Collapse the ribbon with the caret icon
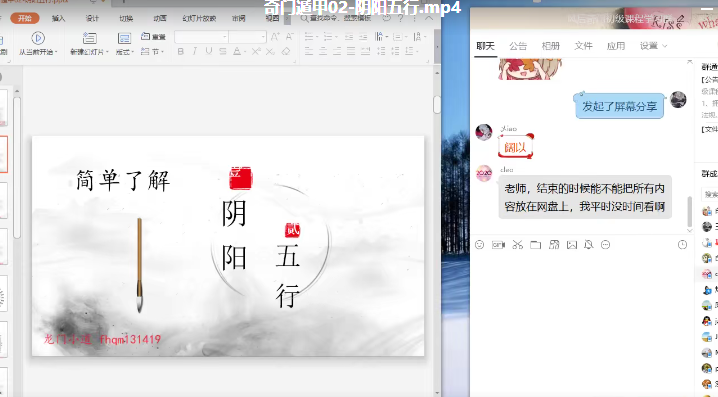 click(429, 18)
